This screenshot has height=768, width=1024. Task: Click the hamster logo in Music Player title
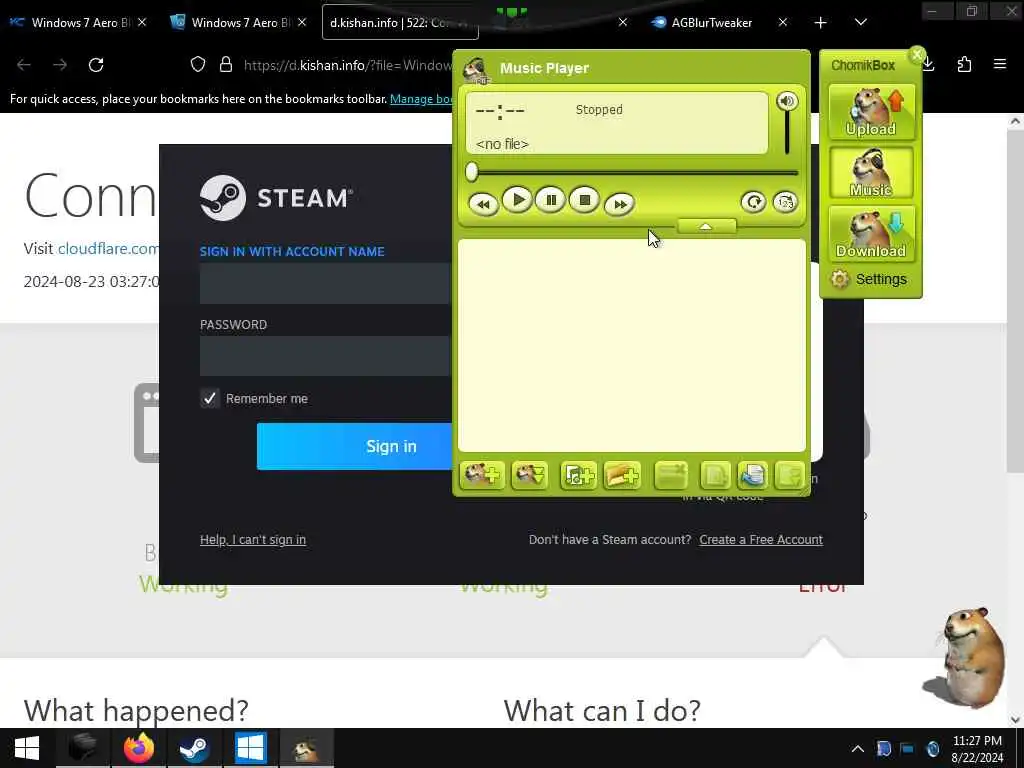475,69
